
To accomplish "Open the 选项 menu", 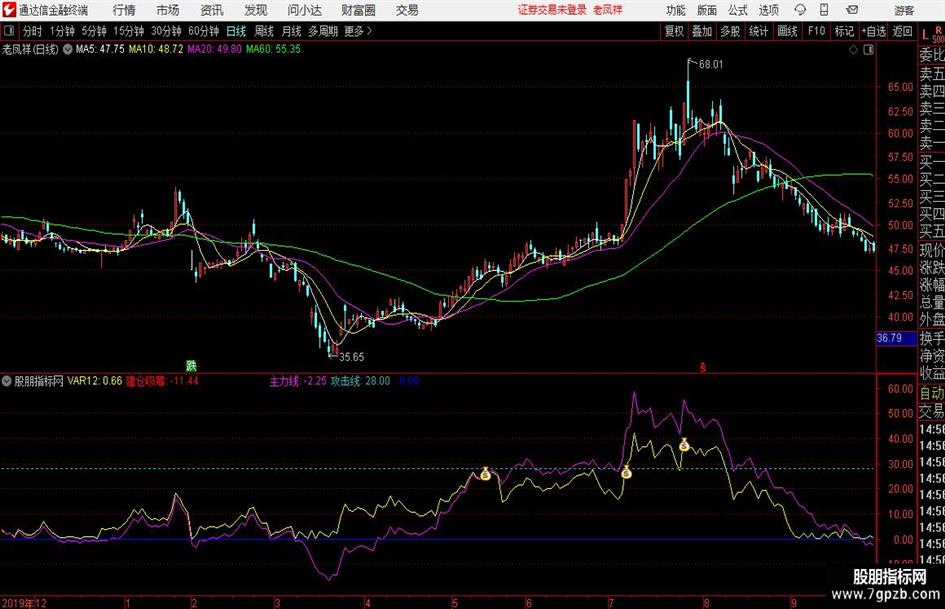I will pos(769,10).
